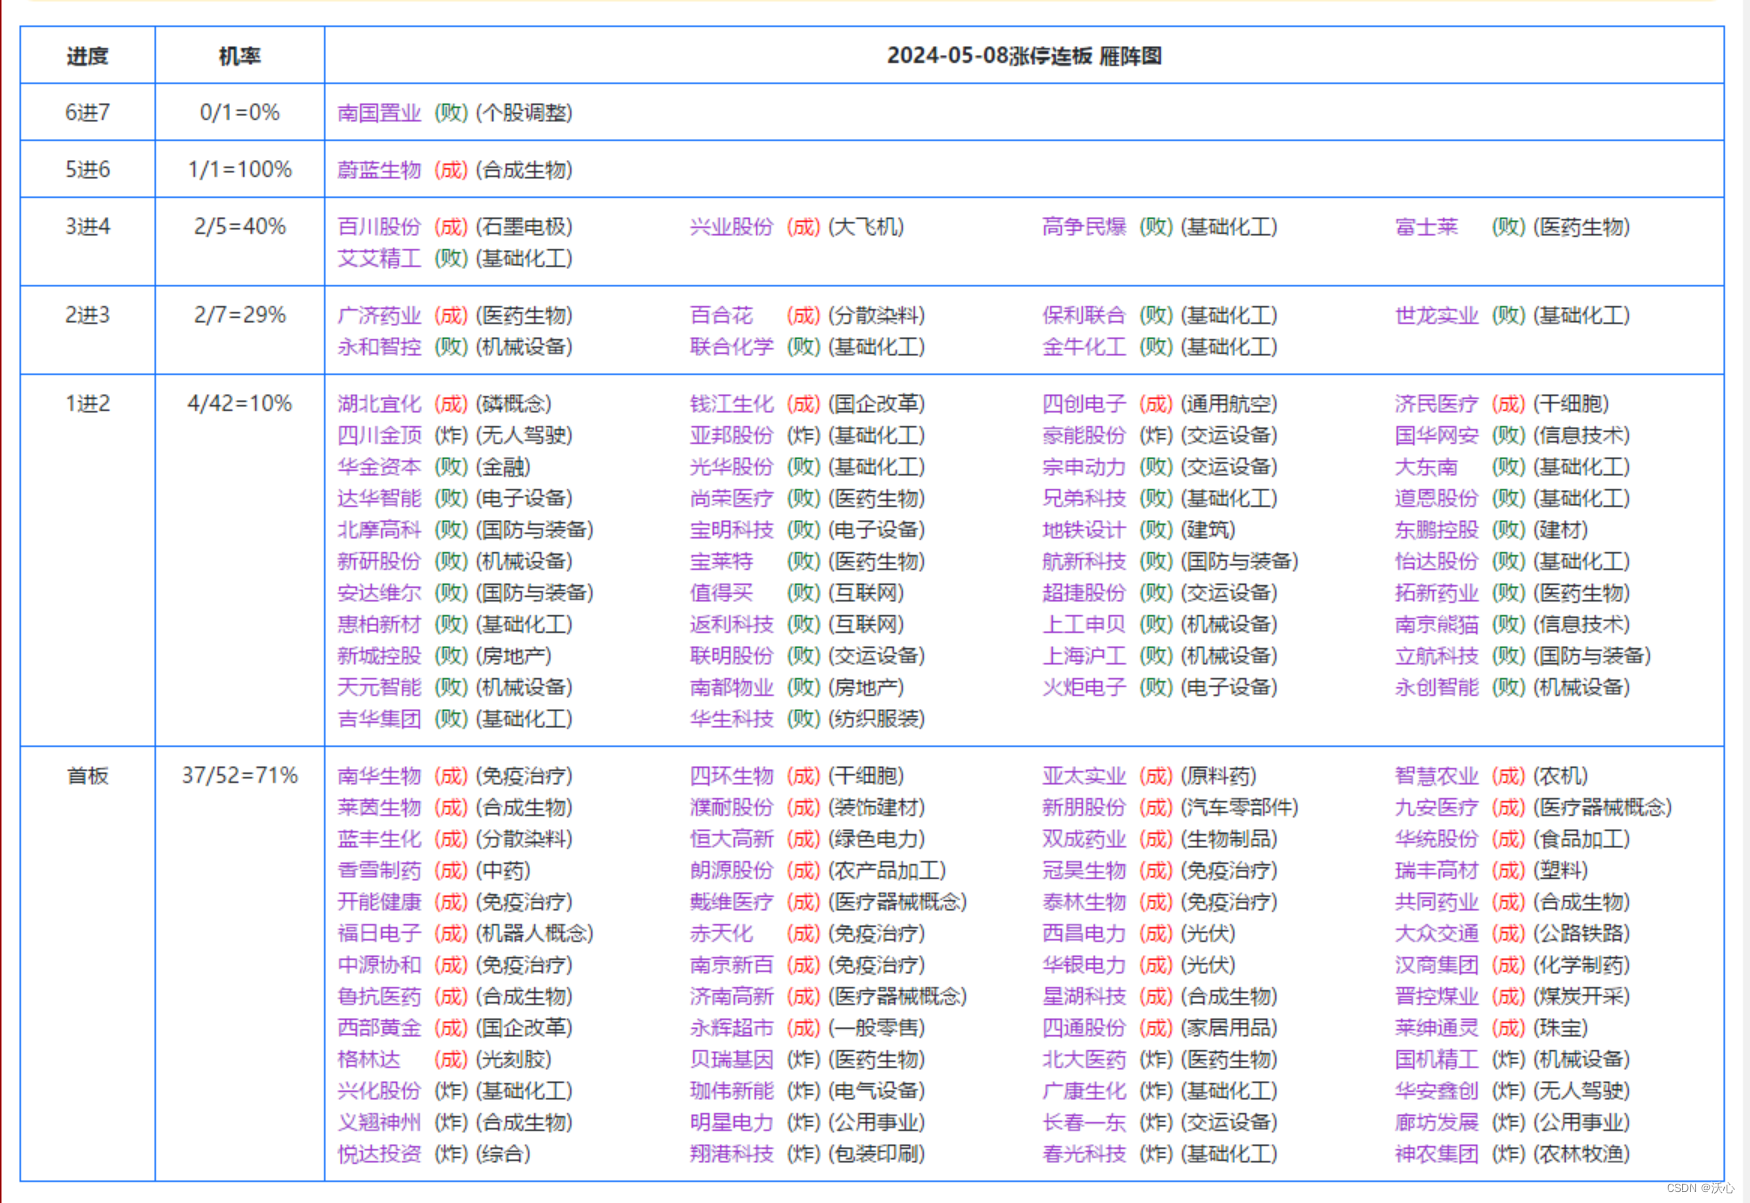The image size is (1750, 1203).
Task: Click the 高争民爆 stock link
Action: (1084, 227)
